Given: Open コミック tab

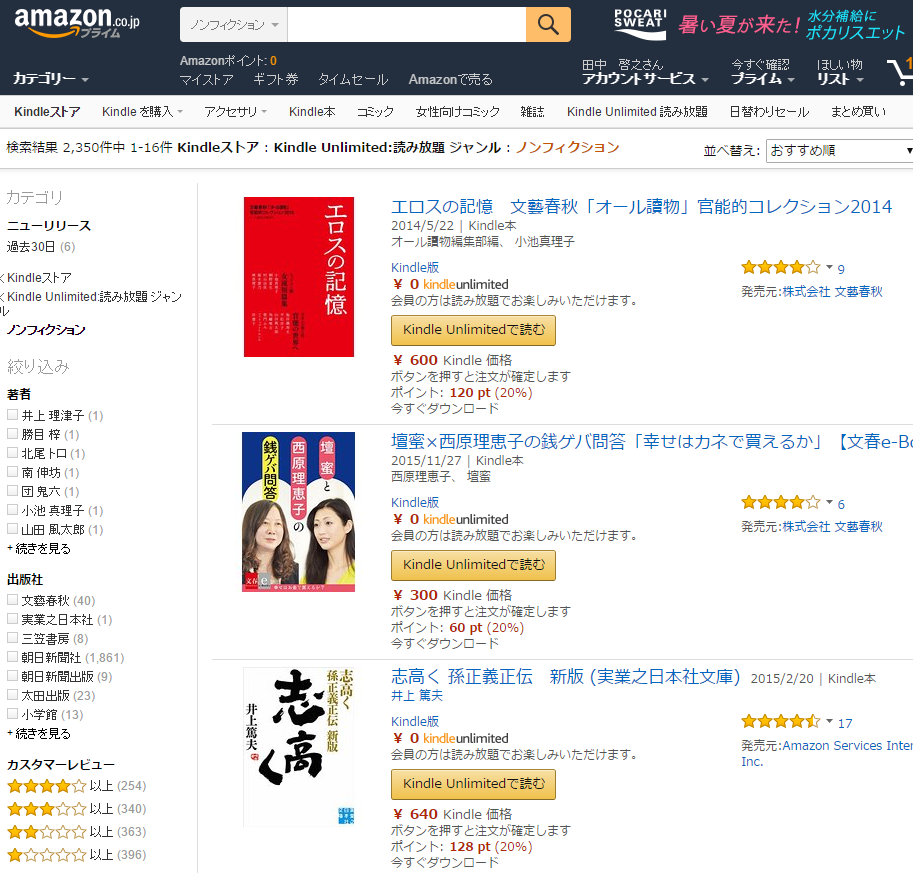Looking at the screenshot, I should (376, 111).
